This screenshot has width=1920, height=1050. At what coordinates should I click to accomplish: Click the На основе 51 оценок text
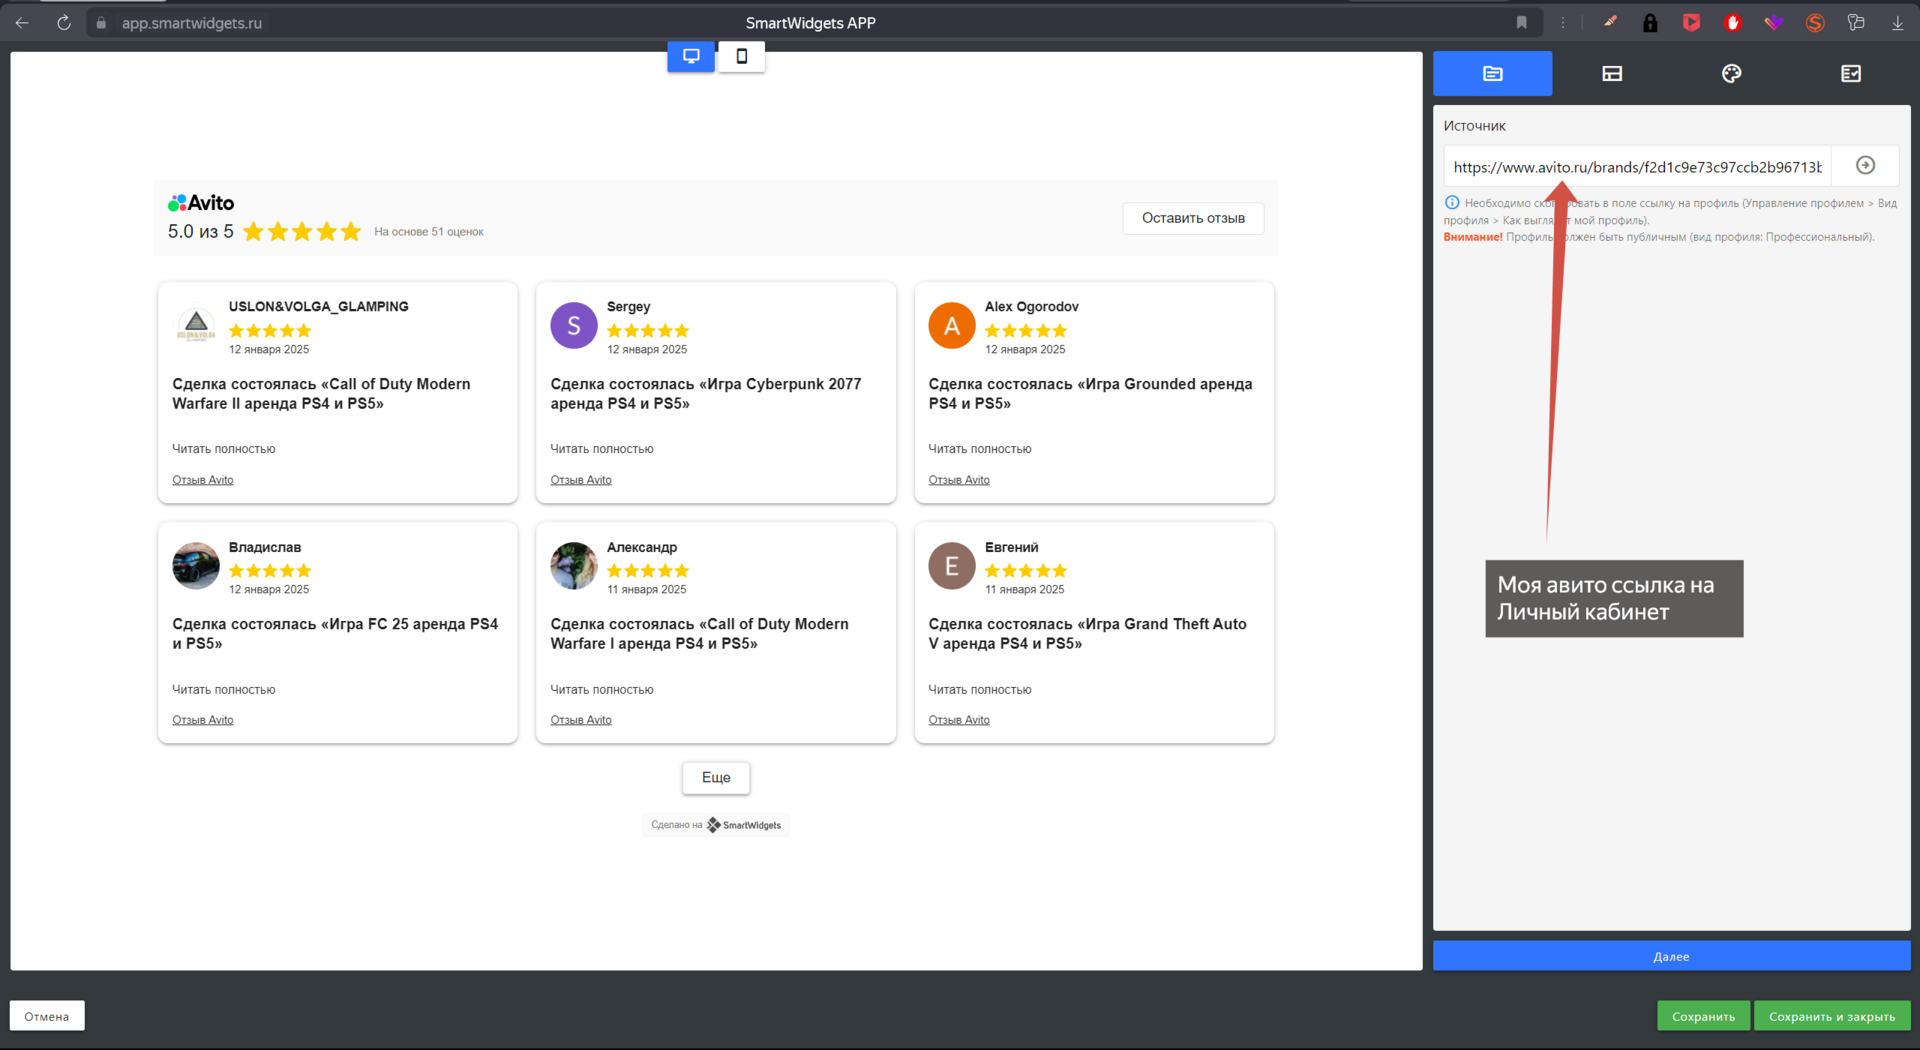point(429,232)
